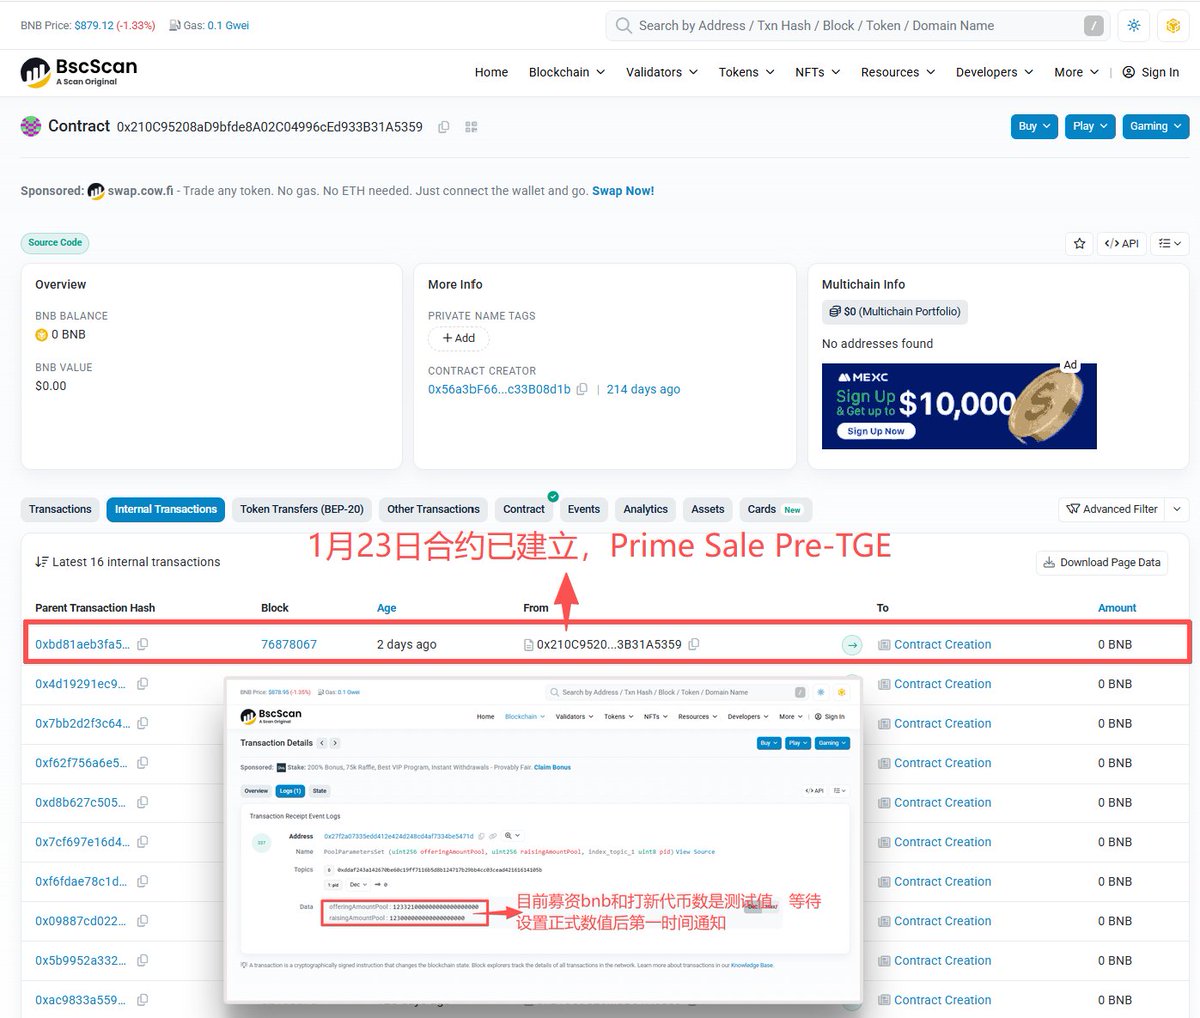Image resolution: width=1200 pixels, height=1018 pixels.
Task: Copy the contract creator address
Action: 581,389
